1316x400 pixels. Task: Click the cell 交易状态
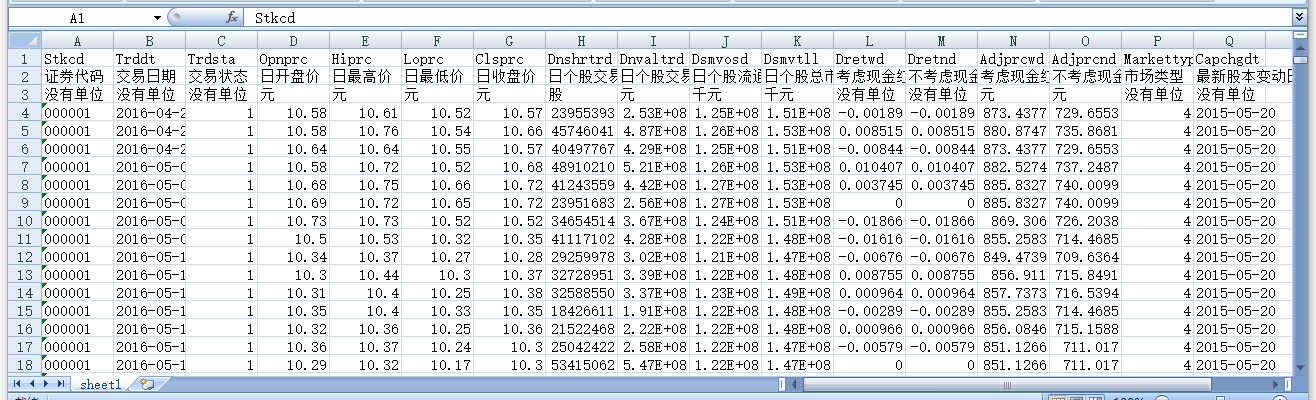221,76
